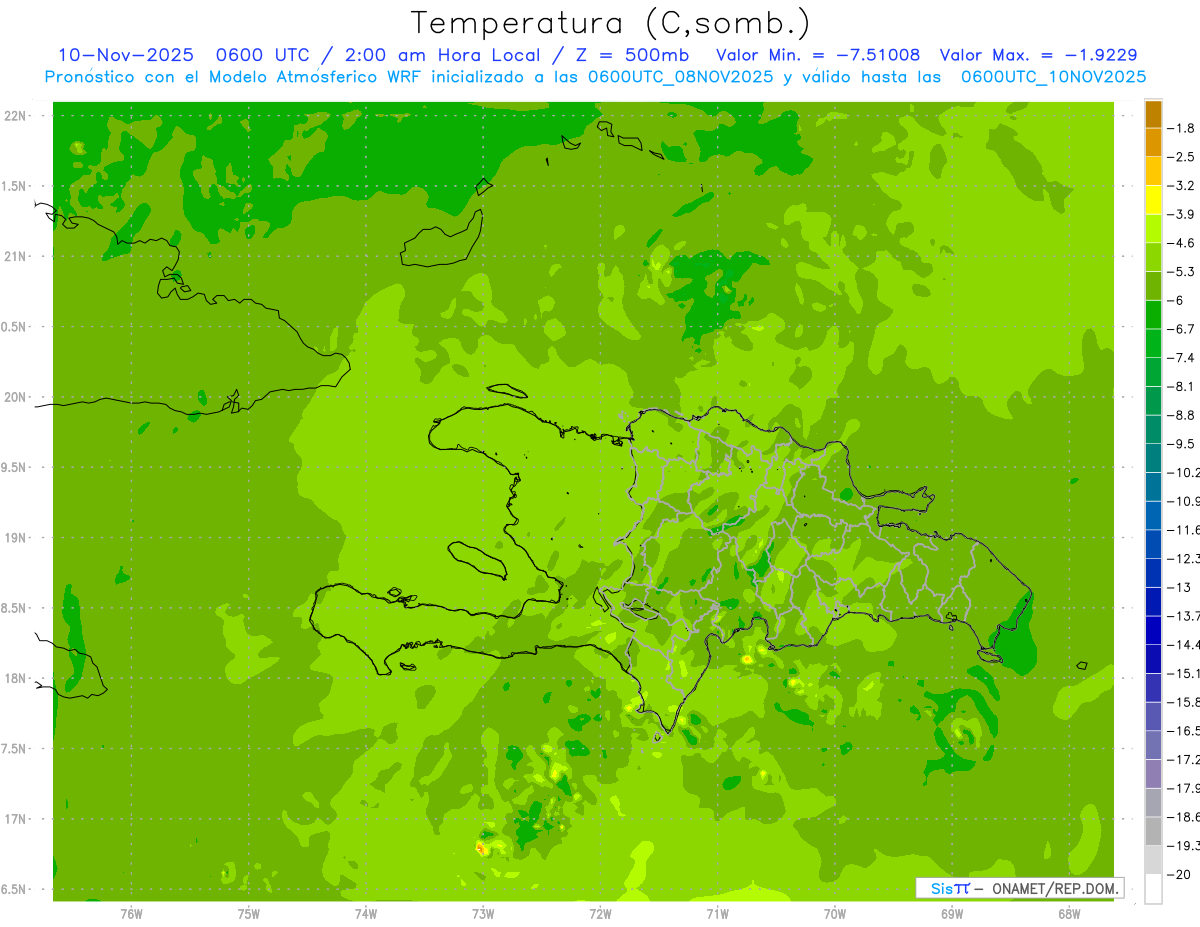Click the "Sis" logo text in the credit box
Screen dimensions: 1200x927
pos(940,888)
